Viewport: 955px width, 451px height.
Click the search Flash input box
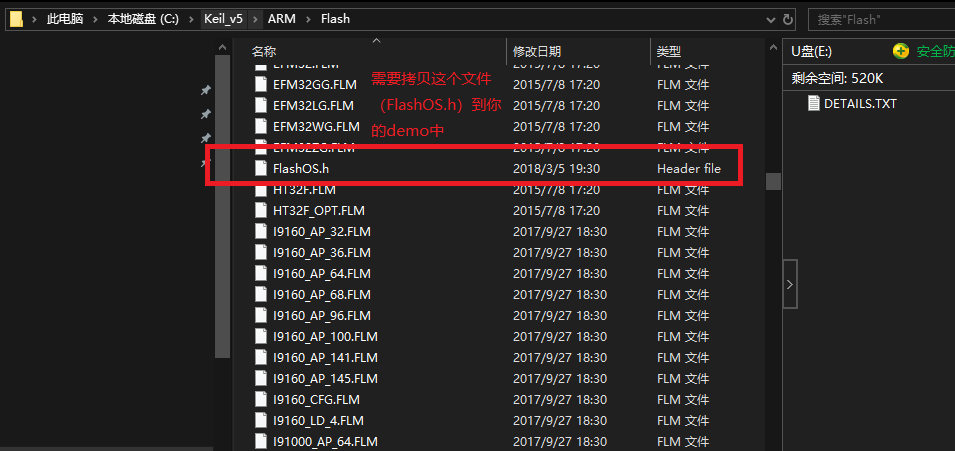click(x=880, y=19)
